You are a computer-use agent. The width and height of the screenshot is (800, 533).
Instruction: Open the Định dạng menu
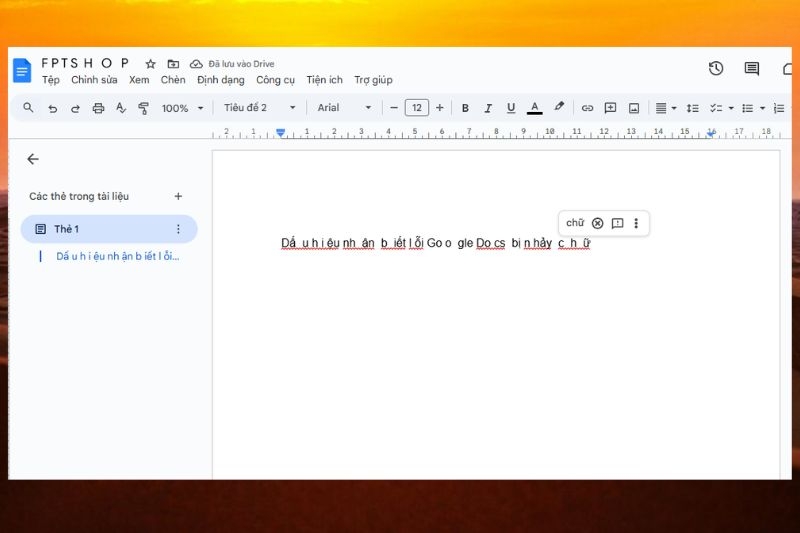221,80
